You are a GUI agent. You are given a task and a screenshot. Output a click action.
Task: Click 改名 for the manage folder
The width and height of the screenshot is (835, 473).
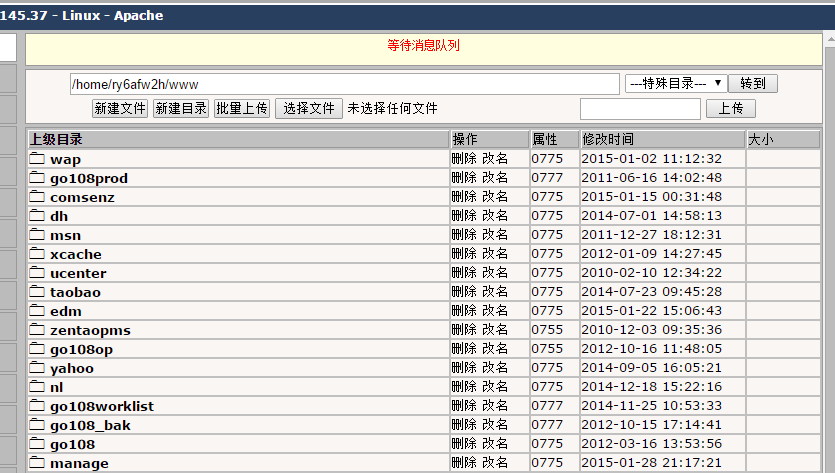click(495, 462)
